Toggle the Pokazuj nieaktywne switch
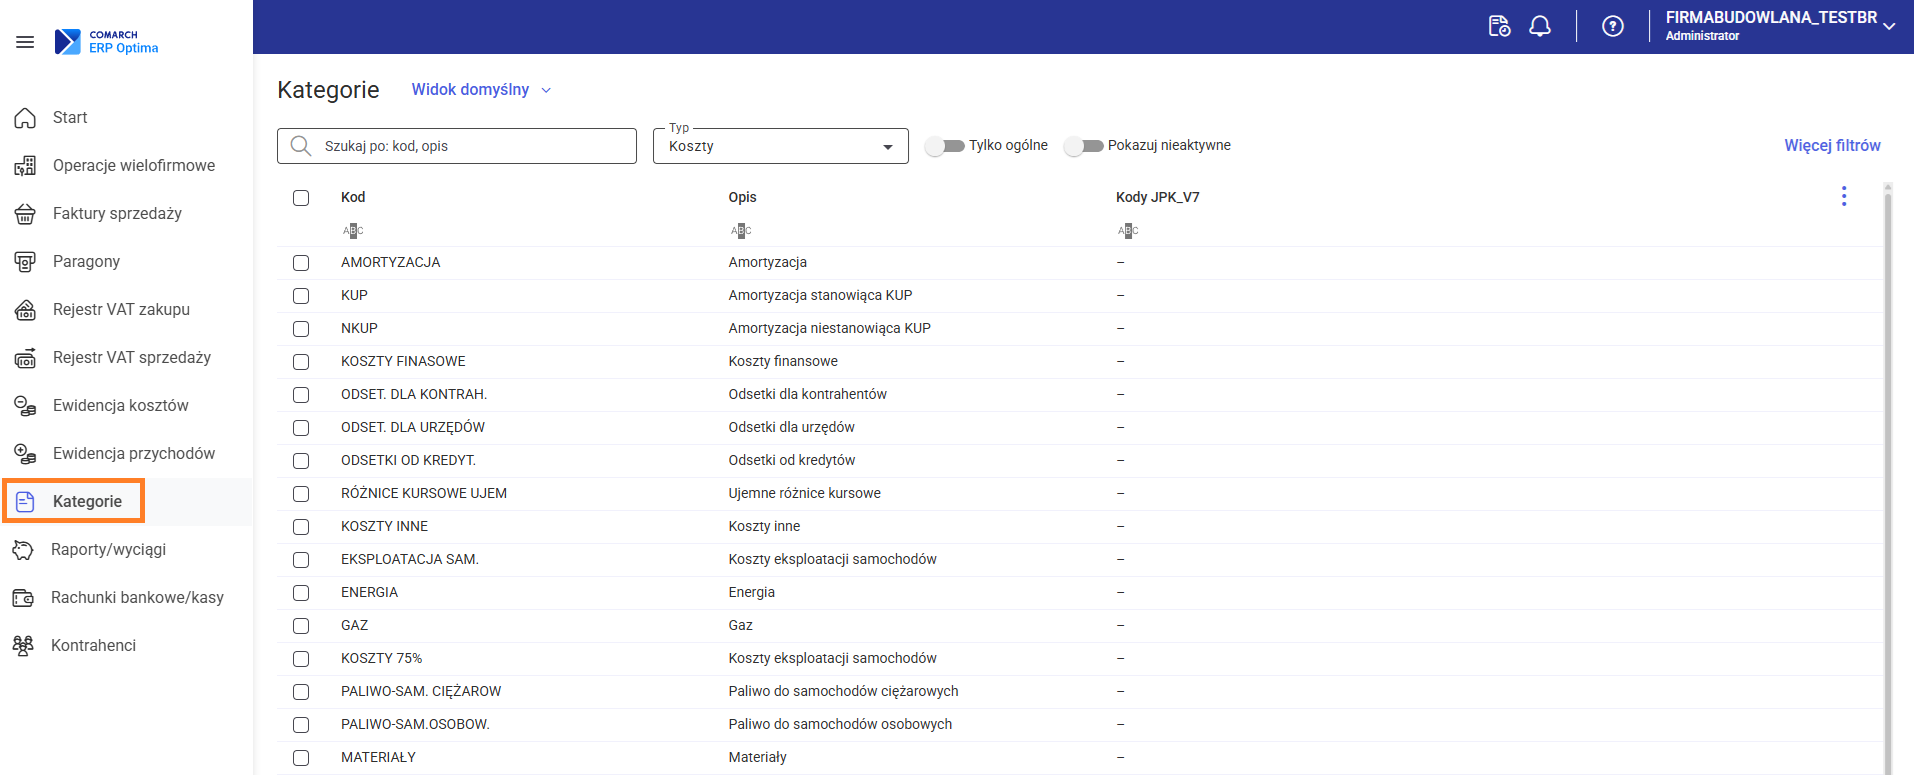 point(1083,146)
